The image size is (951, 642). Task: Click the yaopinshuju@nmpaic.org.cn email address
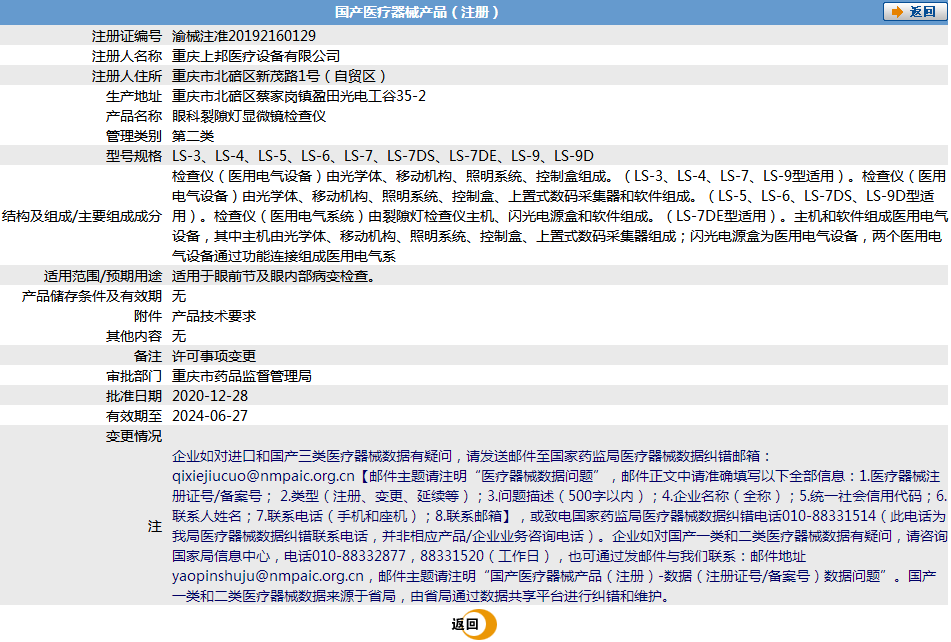[x=268, y=576]
